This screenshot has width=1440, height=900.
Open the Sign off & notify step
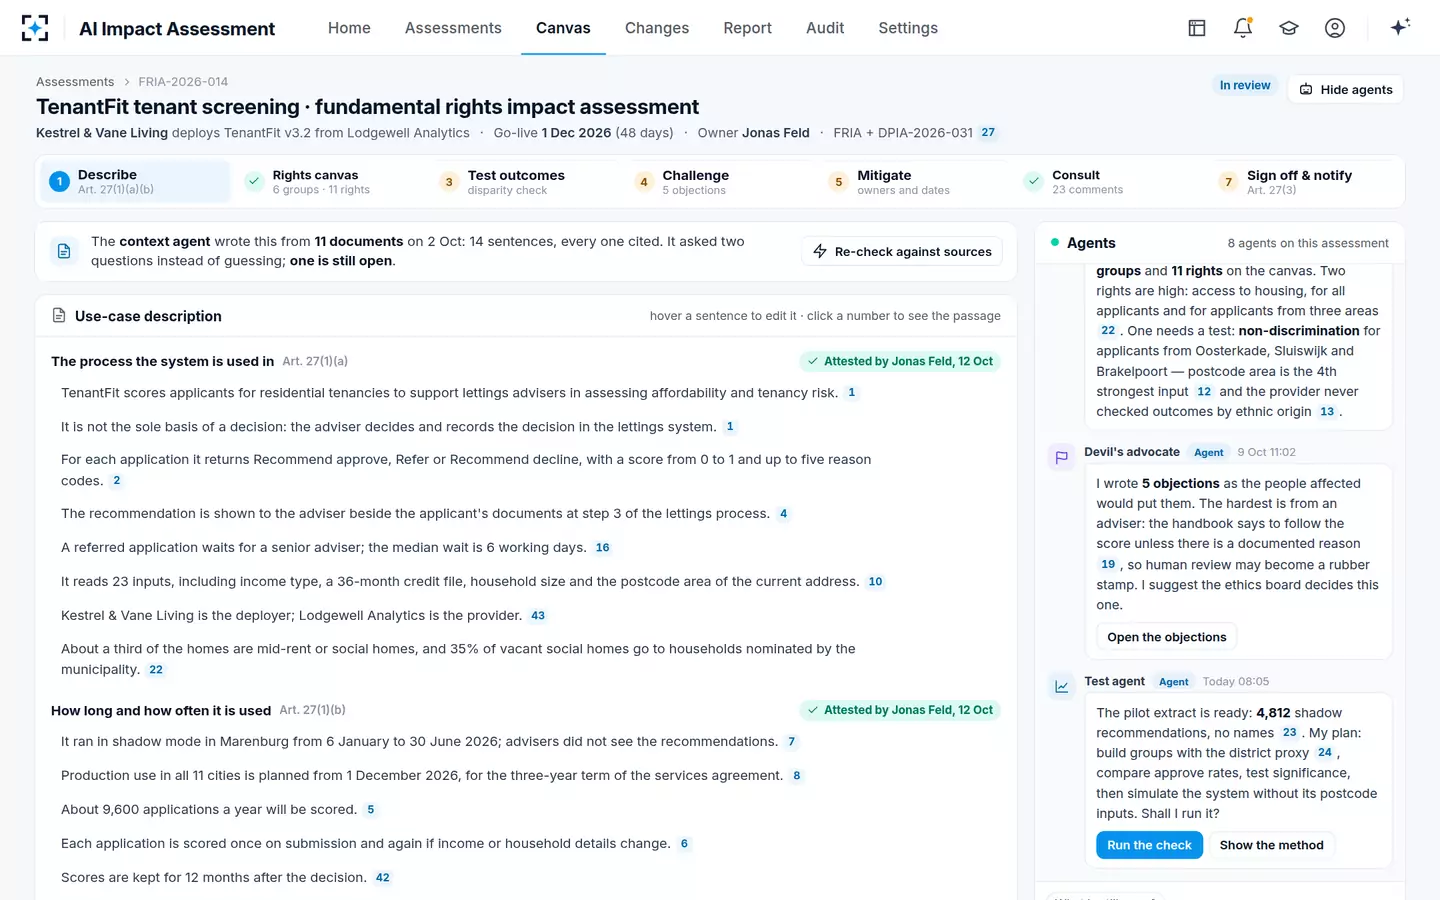pos(1305,182)
